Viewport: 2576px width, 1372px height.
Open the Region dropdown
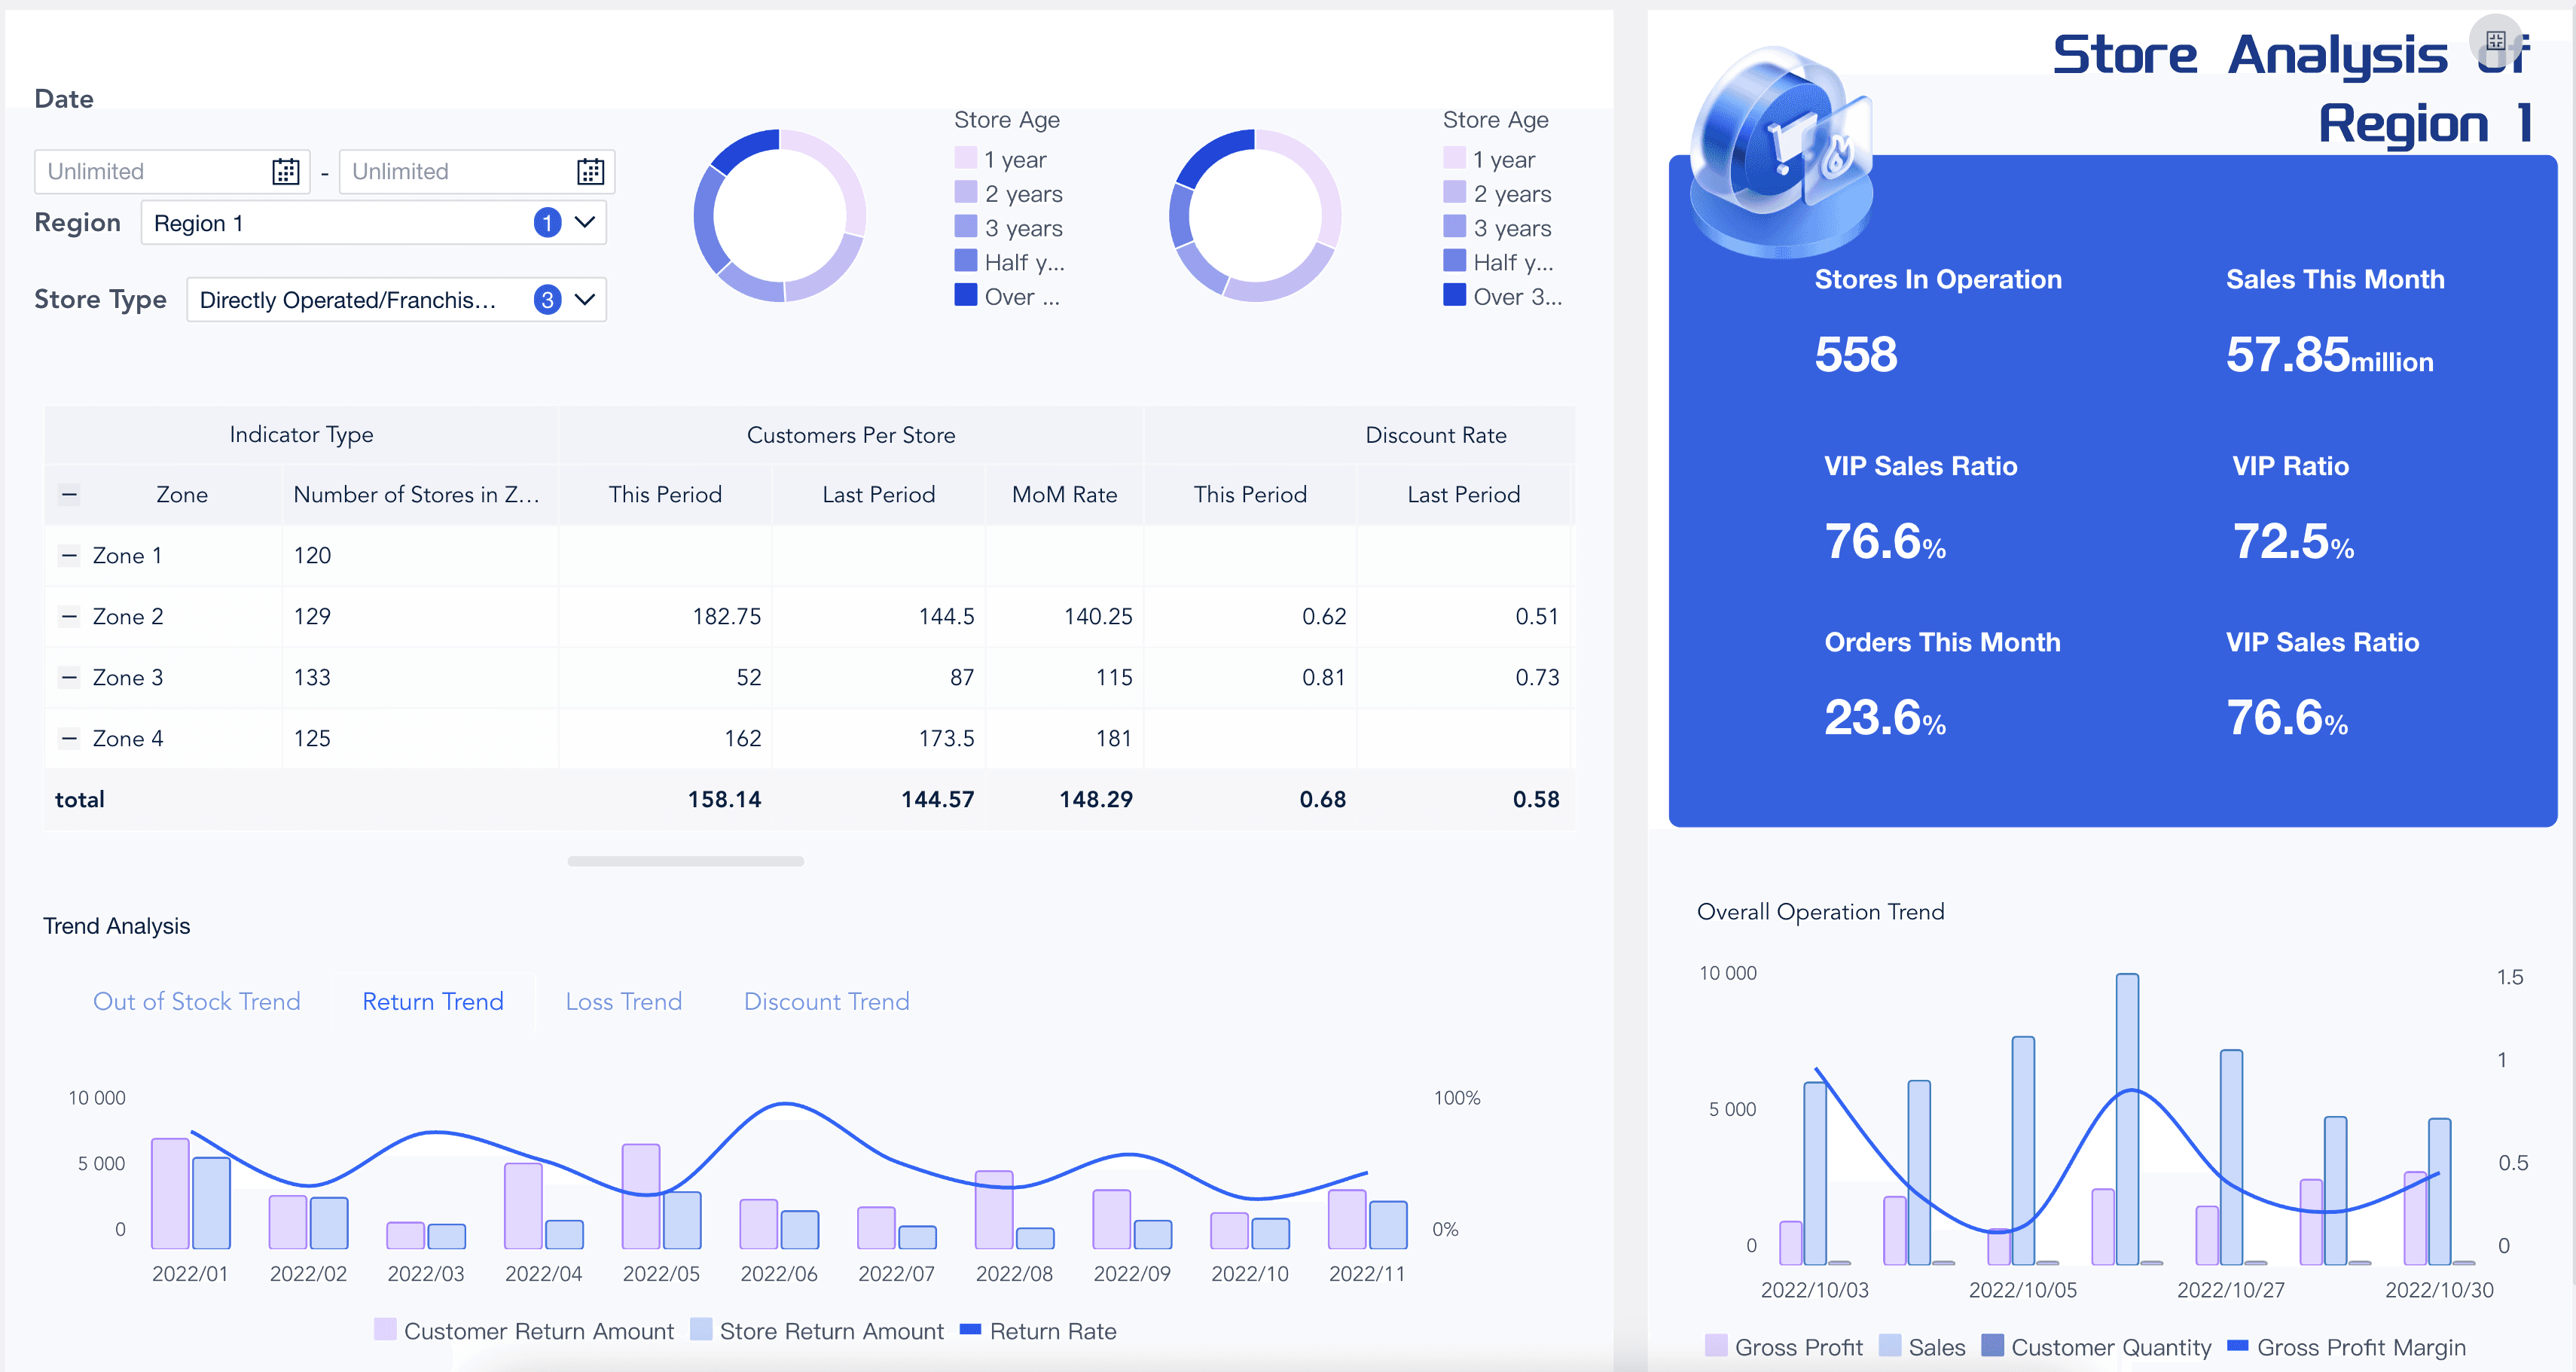click(373, 222)
